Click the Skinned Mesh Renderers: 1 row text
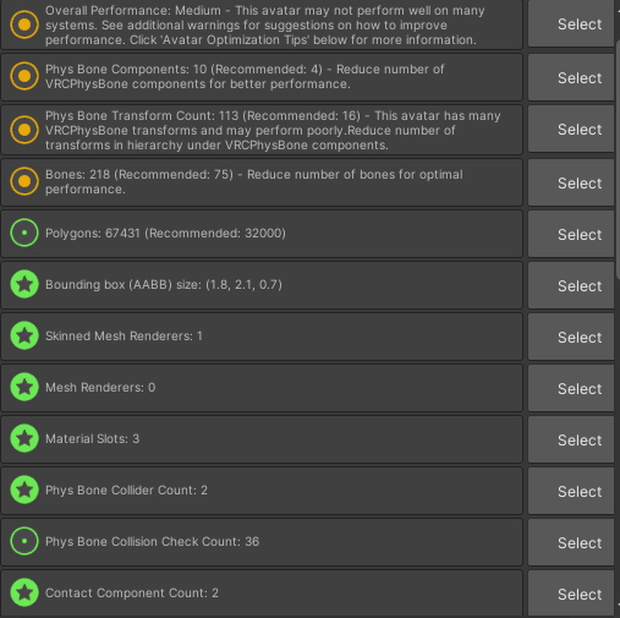Image resolution: width=620 pixels, height=618 pixels. pyautogui.click(x=124, y=336)
